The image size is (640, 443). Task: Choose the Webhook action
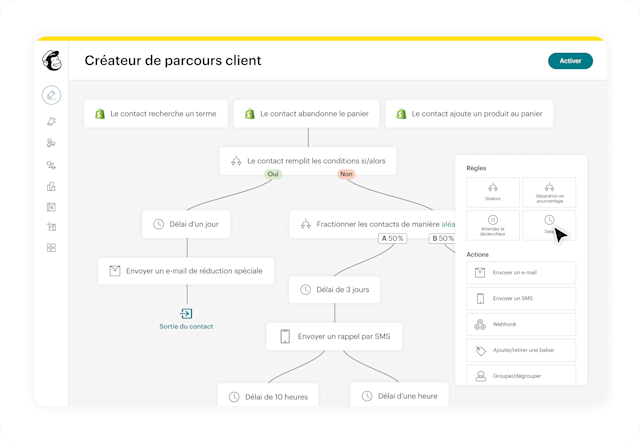(521, 325)
